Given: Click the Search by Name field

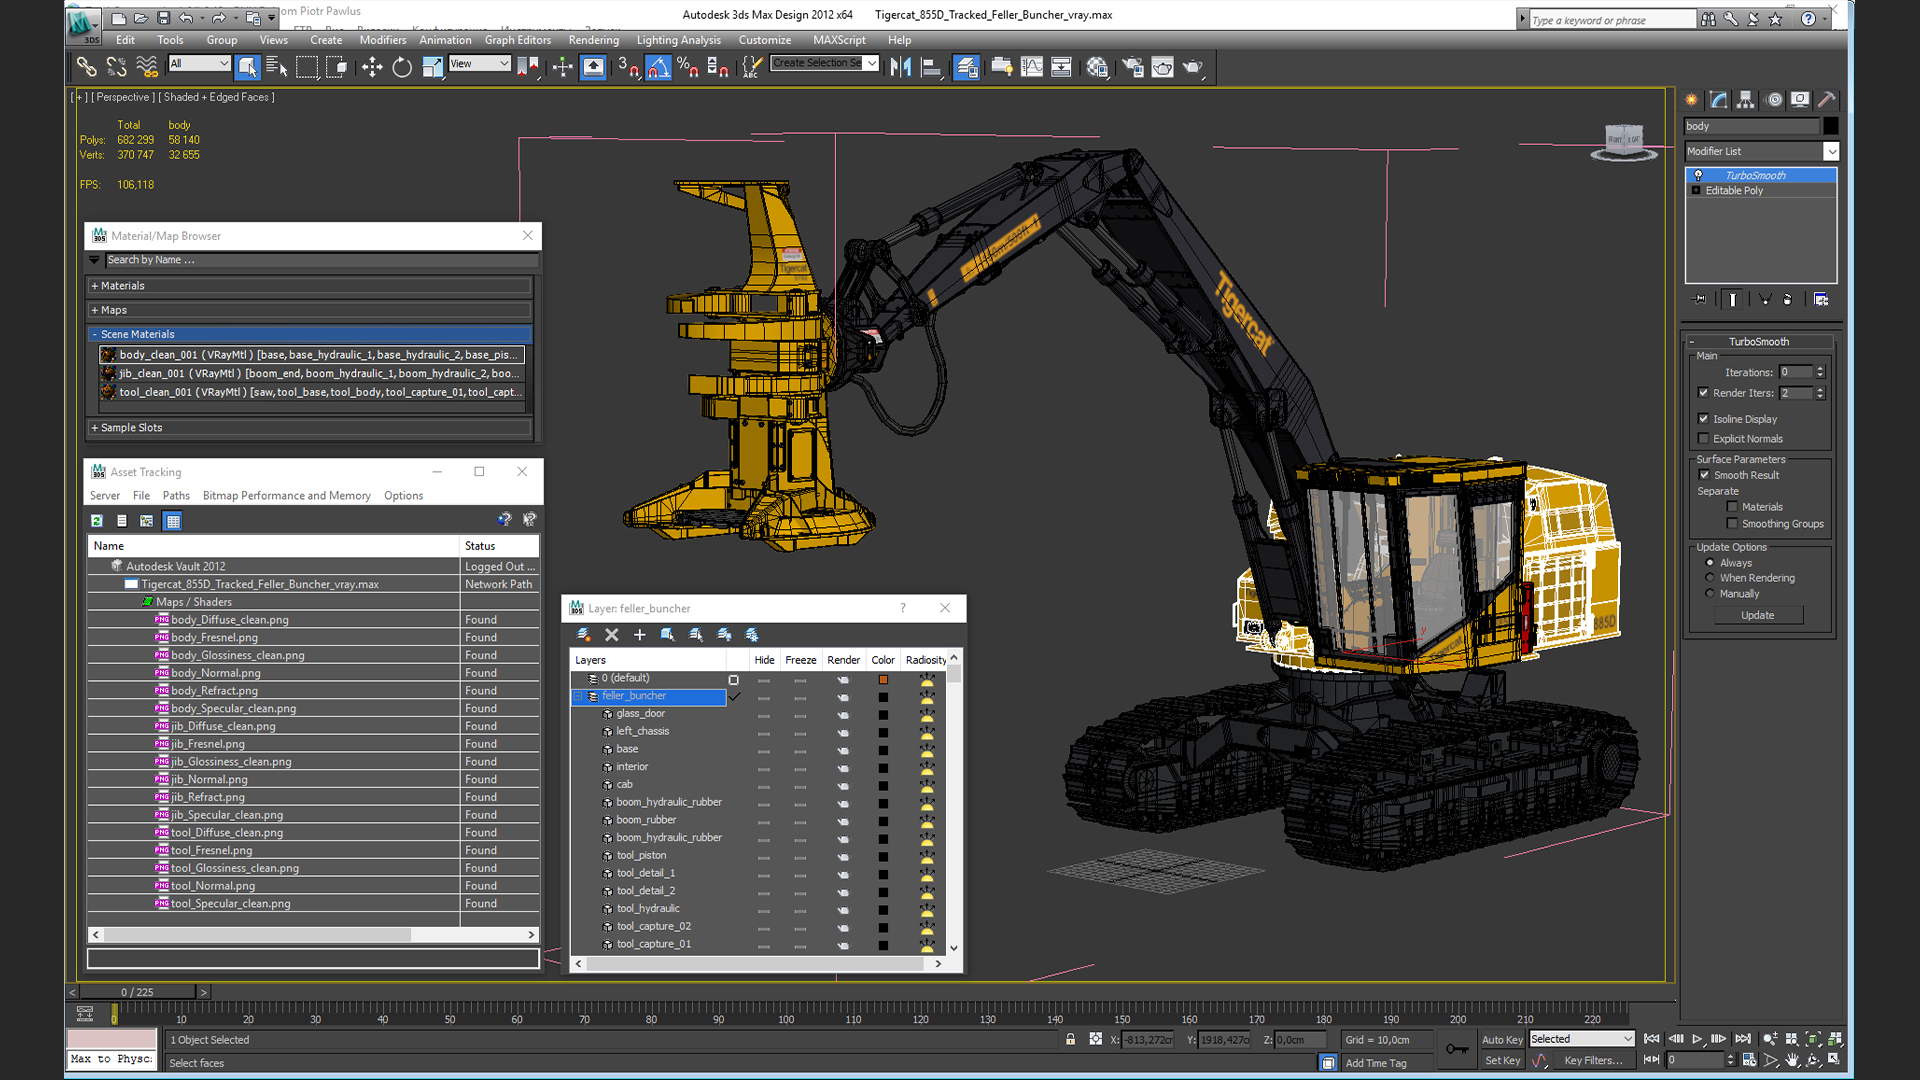Looking at the screenshot, I should pos(322,259).
